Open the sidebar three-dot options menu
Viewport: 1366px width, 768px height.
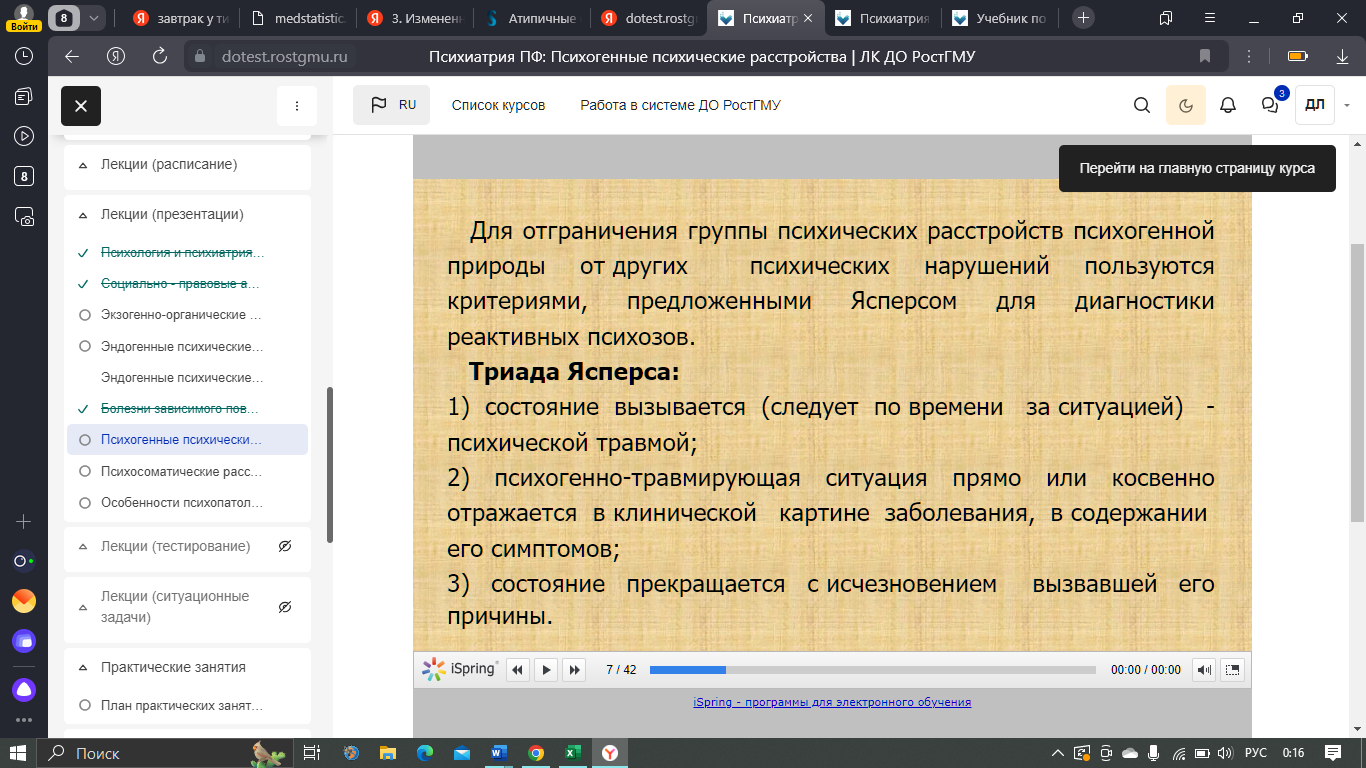(296, 106)
